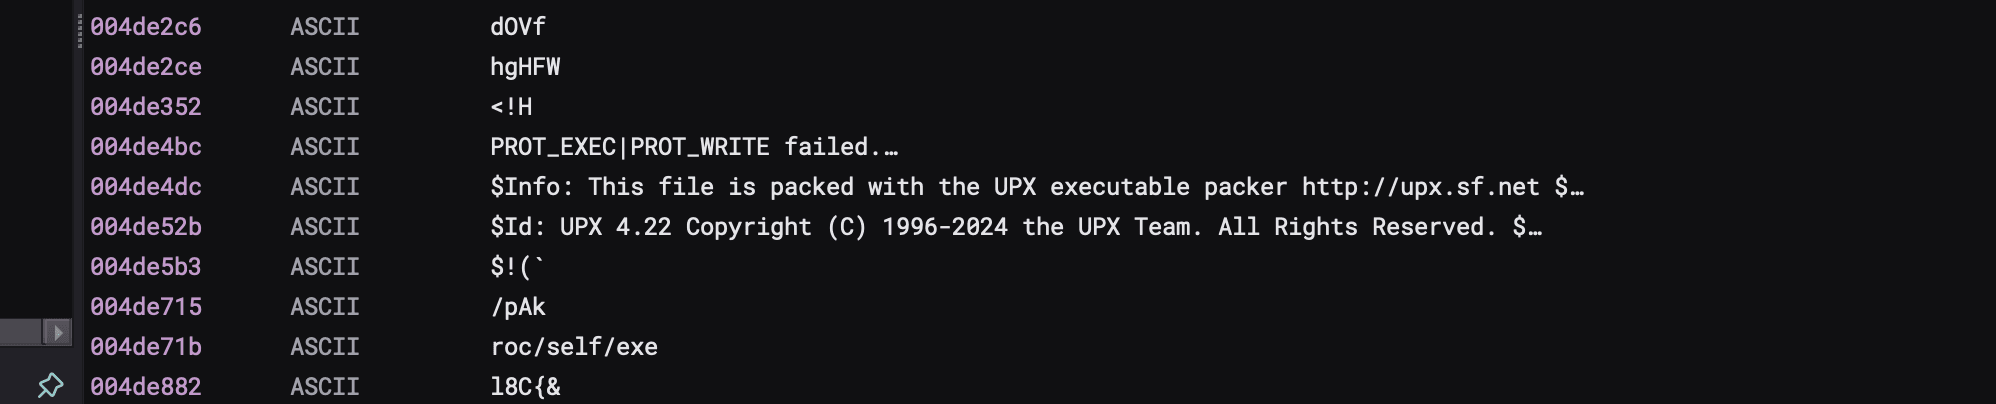Click the dotted drag handle beside the address column
The width and height of the screenshot is (1996, 404).
point(80,31)
